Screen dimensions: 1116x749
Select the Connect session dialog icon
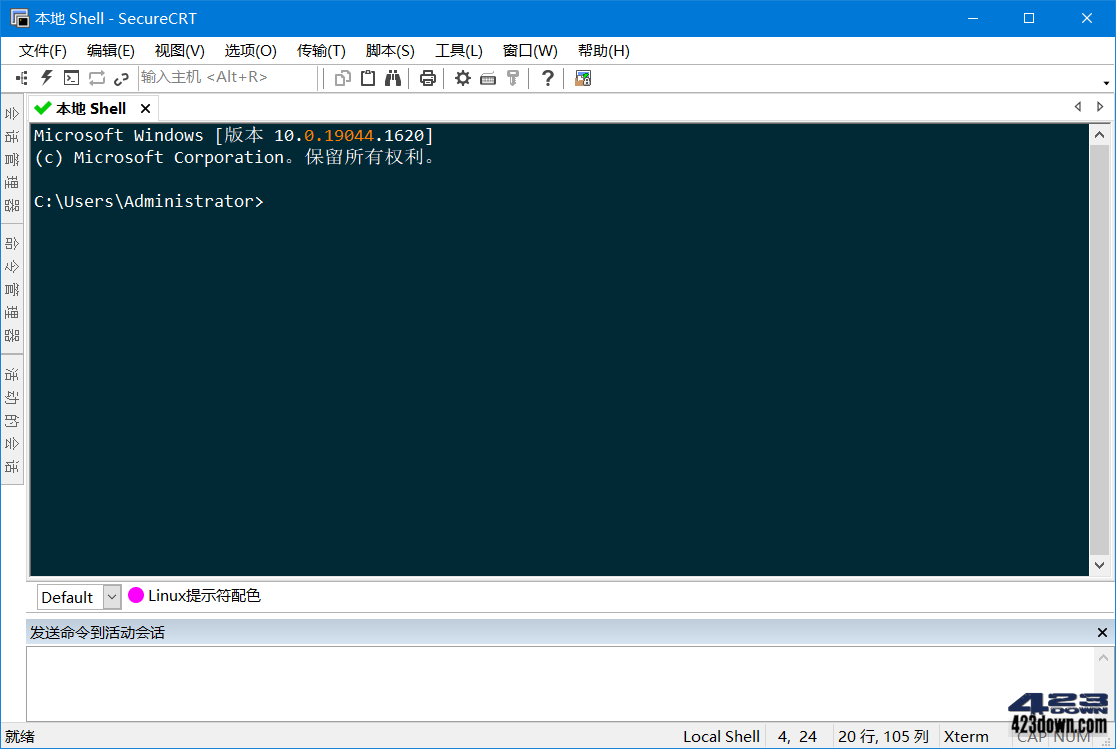[x=21, y=77]
